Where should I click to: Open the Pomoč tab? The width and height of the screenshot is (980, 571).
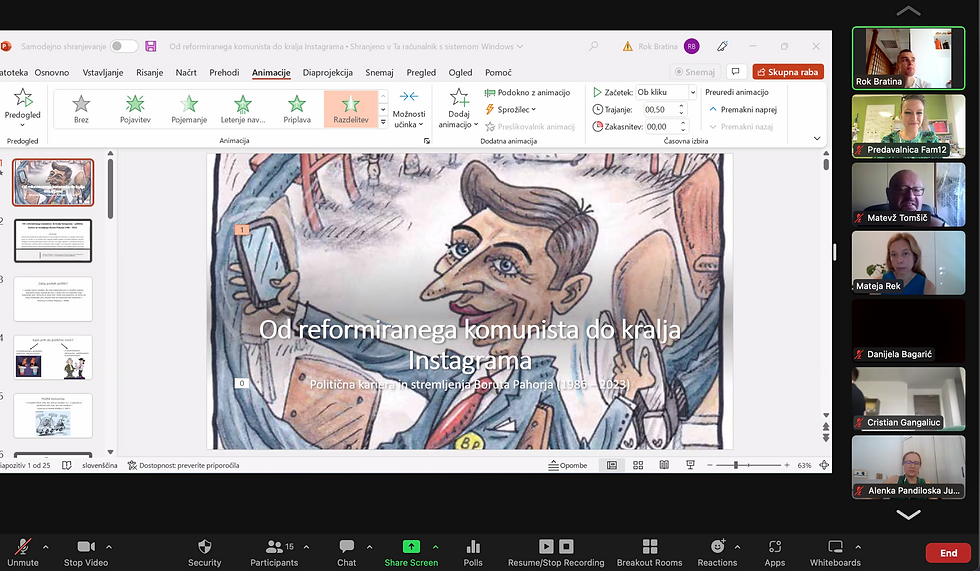498,72
